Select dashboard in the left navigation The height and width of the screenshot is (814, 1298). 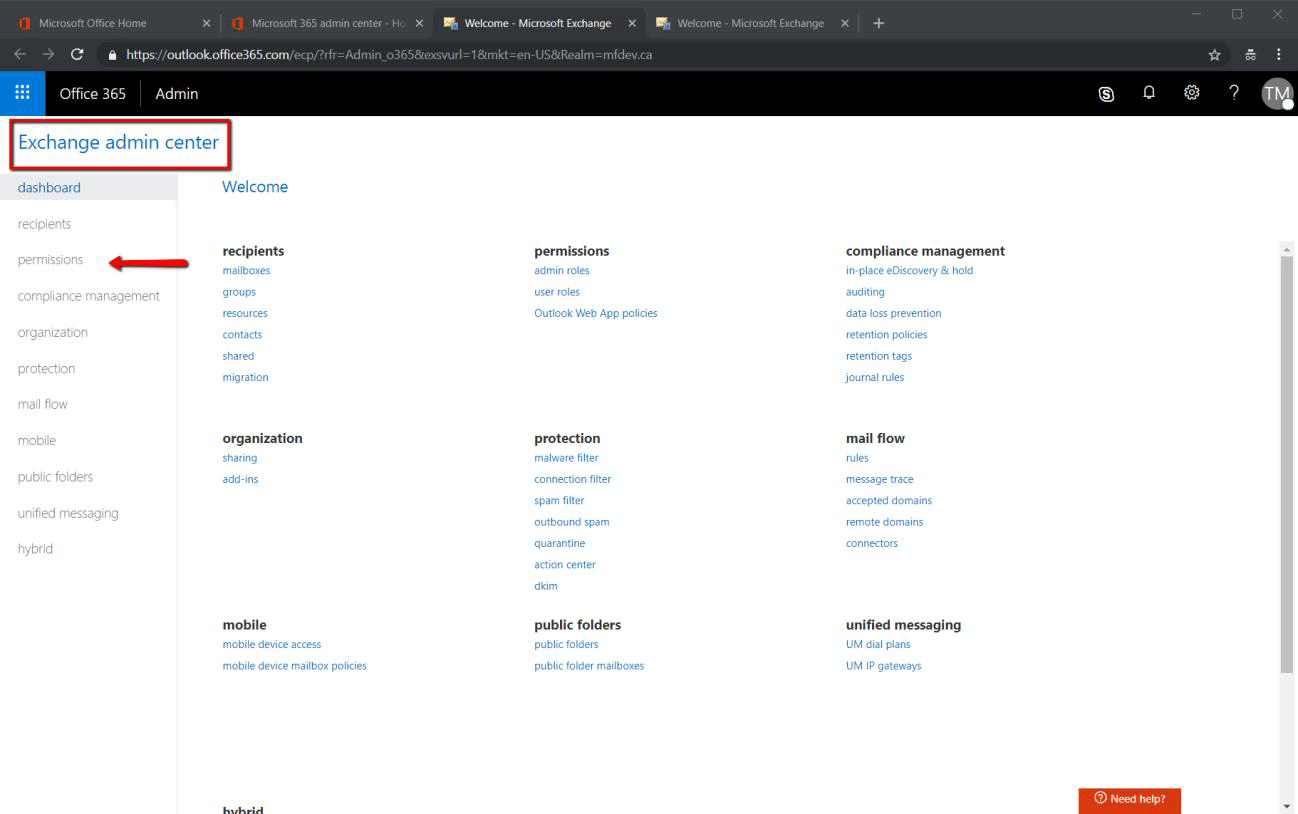tap(88, 187)
